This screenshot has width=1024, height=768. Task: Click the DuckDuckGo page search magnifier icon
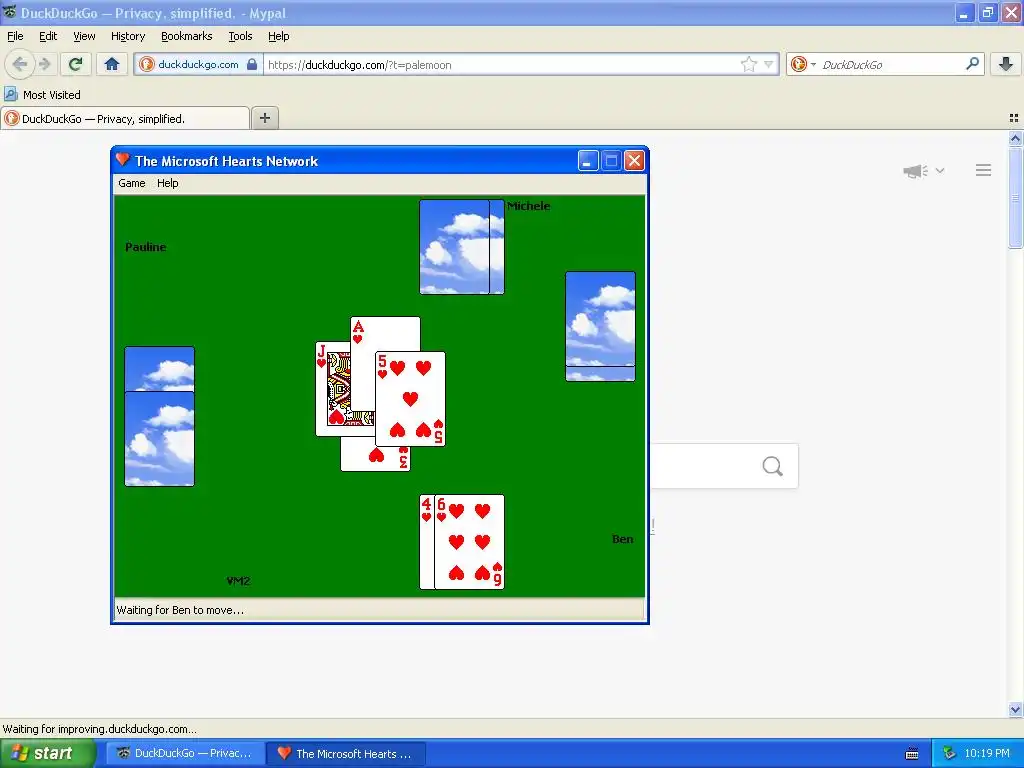[773, 466]
